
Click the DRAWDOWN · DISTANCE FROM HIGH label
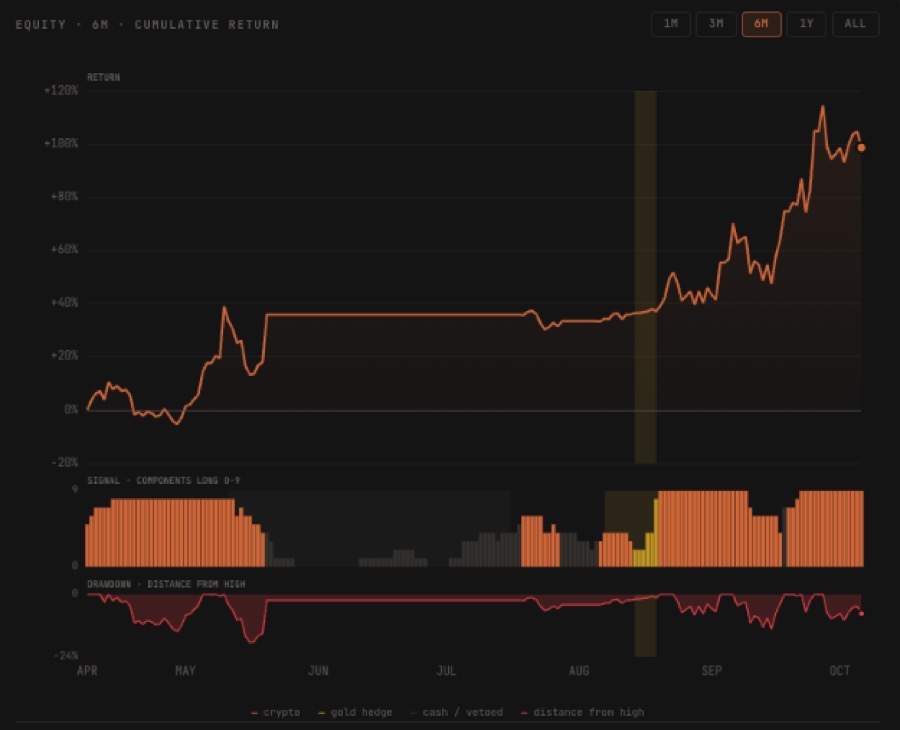[166, 584]
